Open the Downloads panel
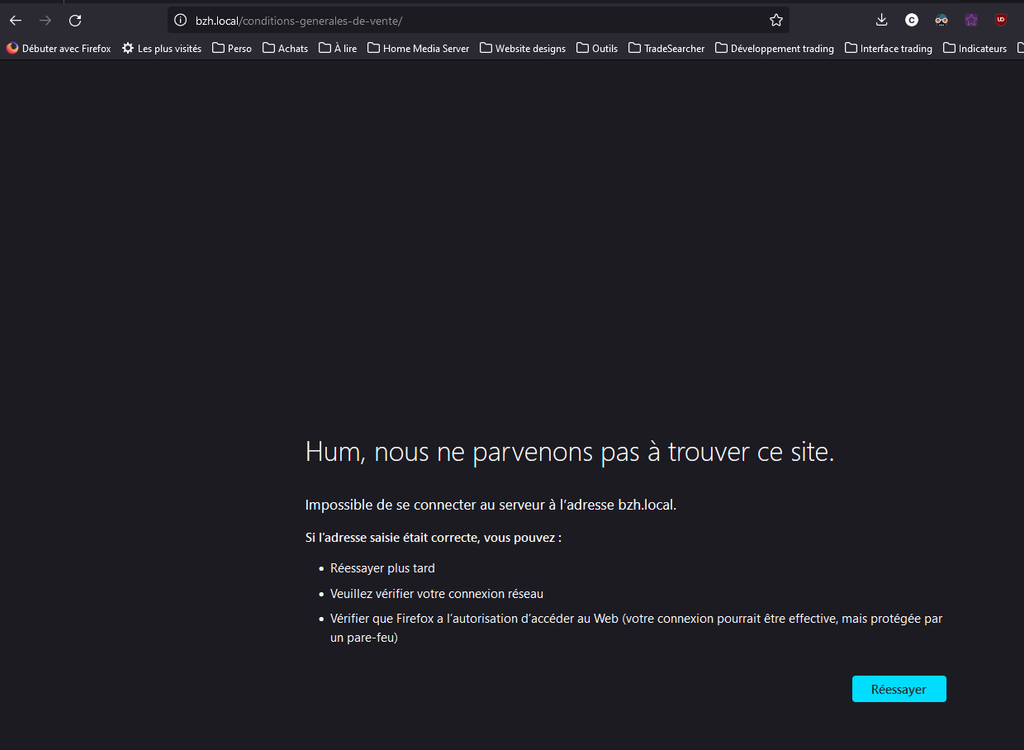 (x=881, y=20)
